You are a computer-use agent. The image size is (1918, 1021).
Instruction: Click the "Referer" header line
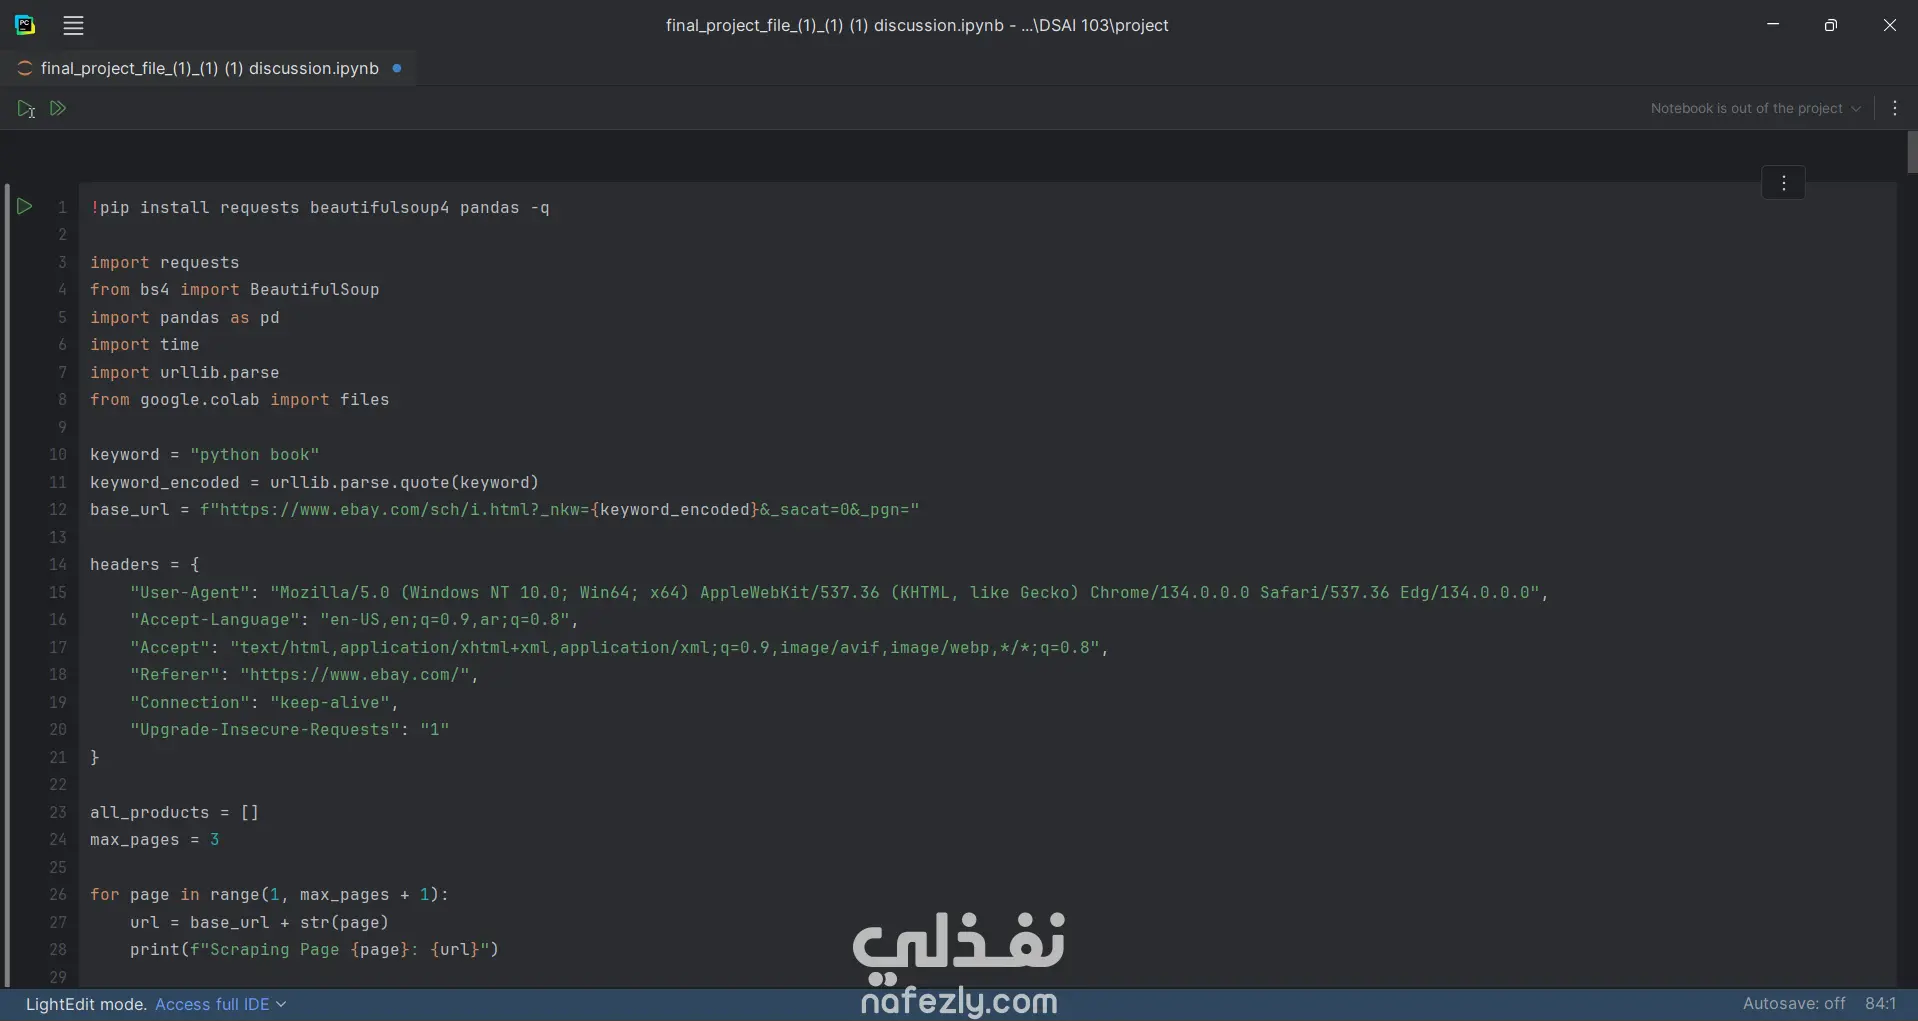coord(305,675)
